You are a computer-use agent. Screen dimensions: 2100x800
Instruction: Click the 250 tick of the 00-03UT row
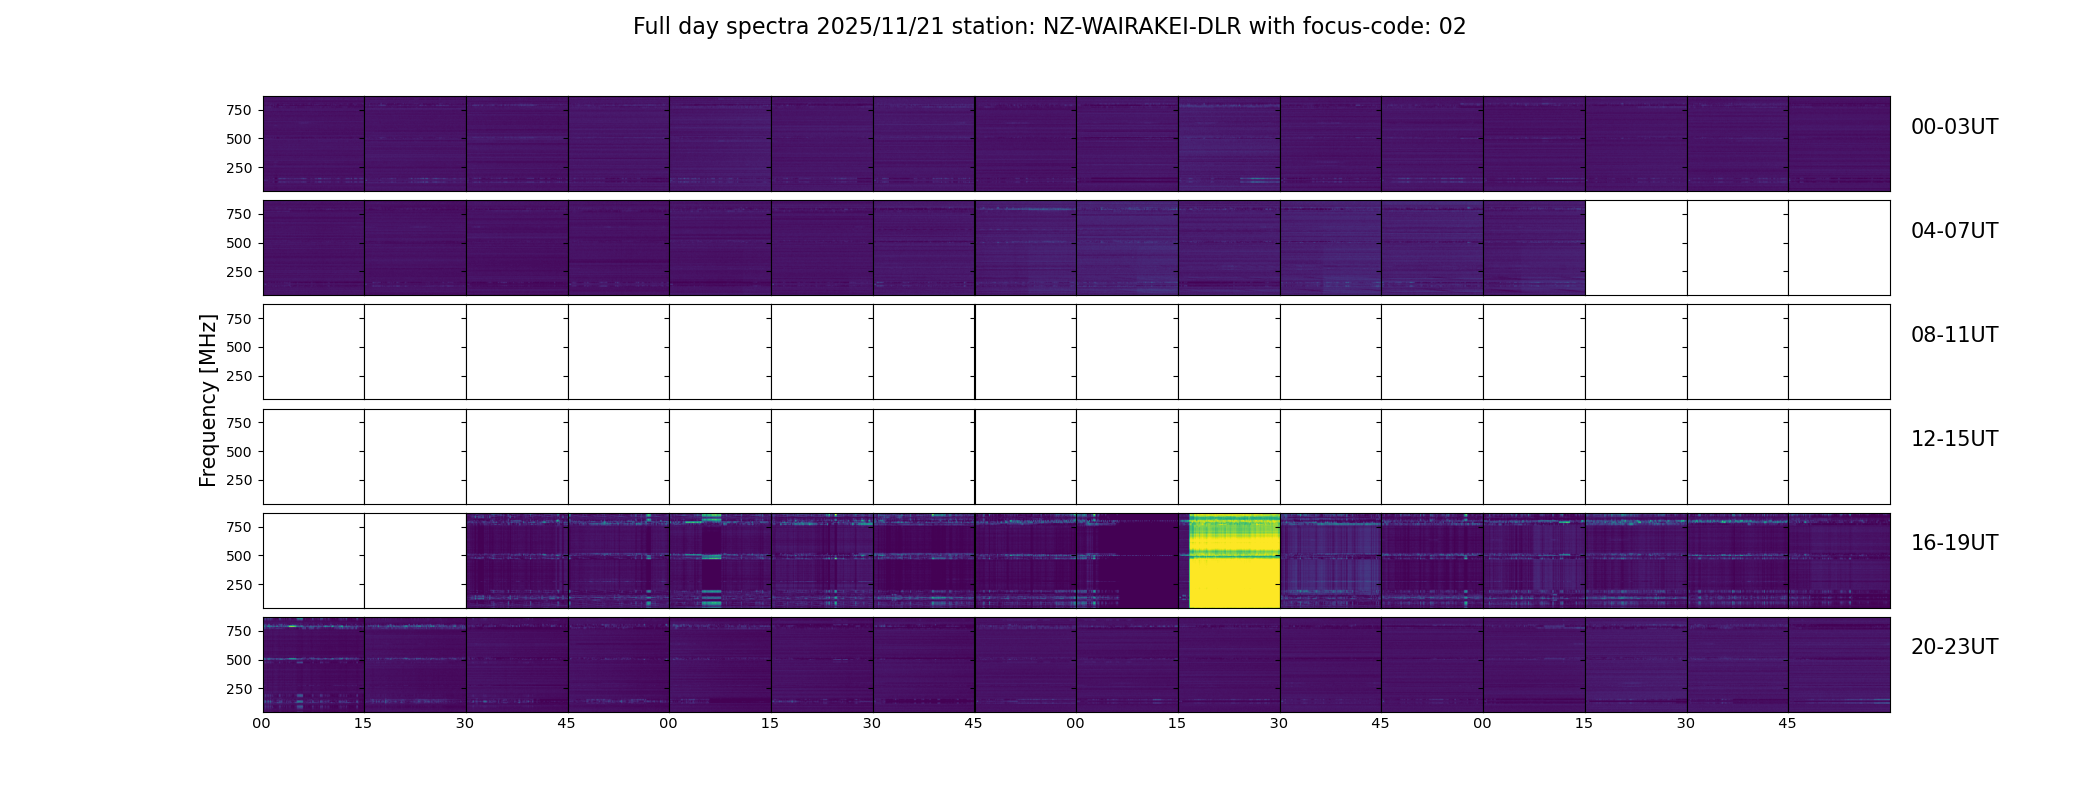tap(239, 168)
